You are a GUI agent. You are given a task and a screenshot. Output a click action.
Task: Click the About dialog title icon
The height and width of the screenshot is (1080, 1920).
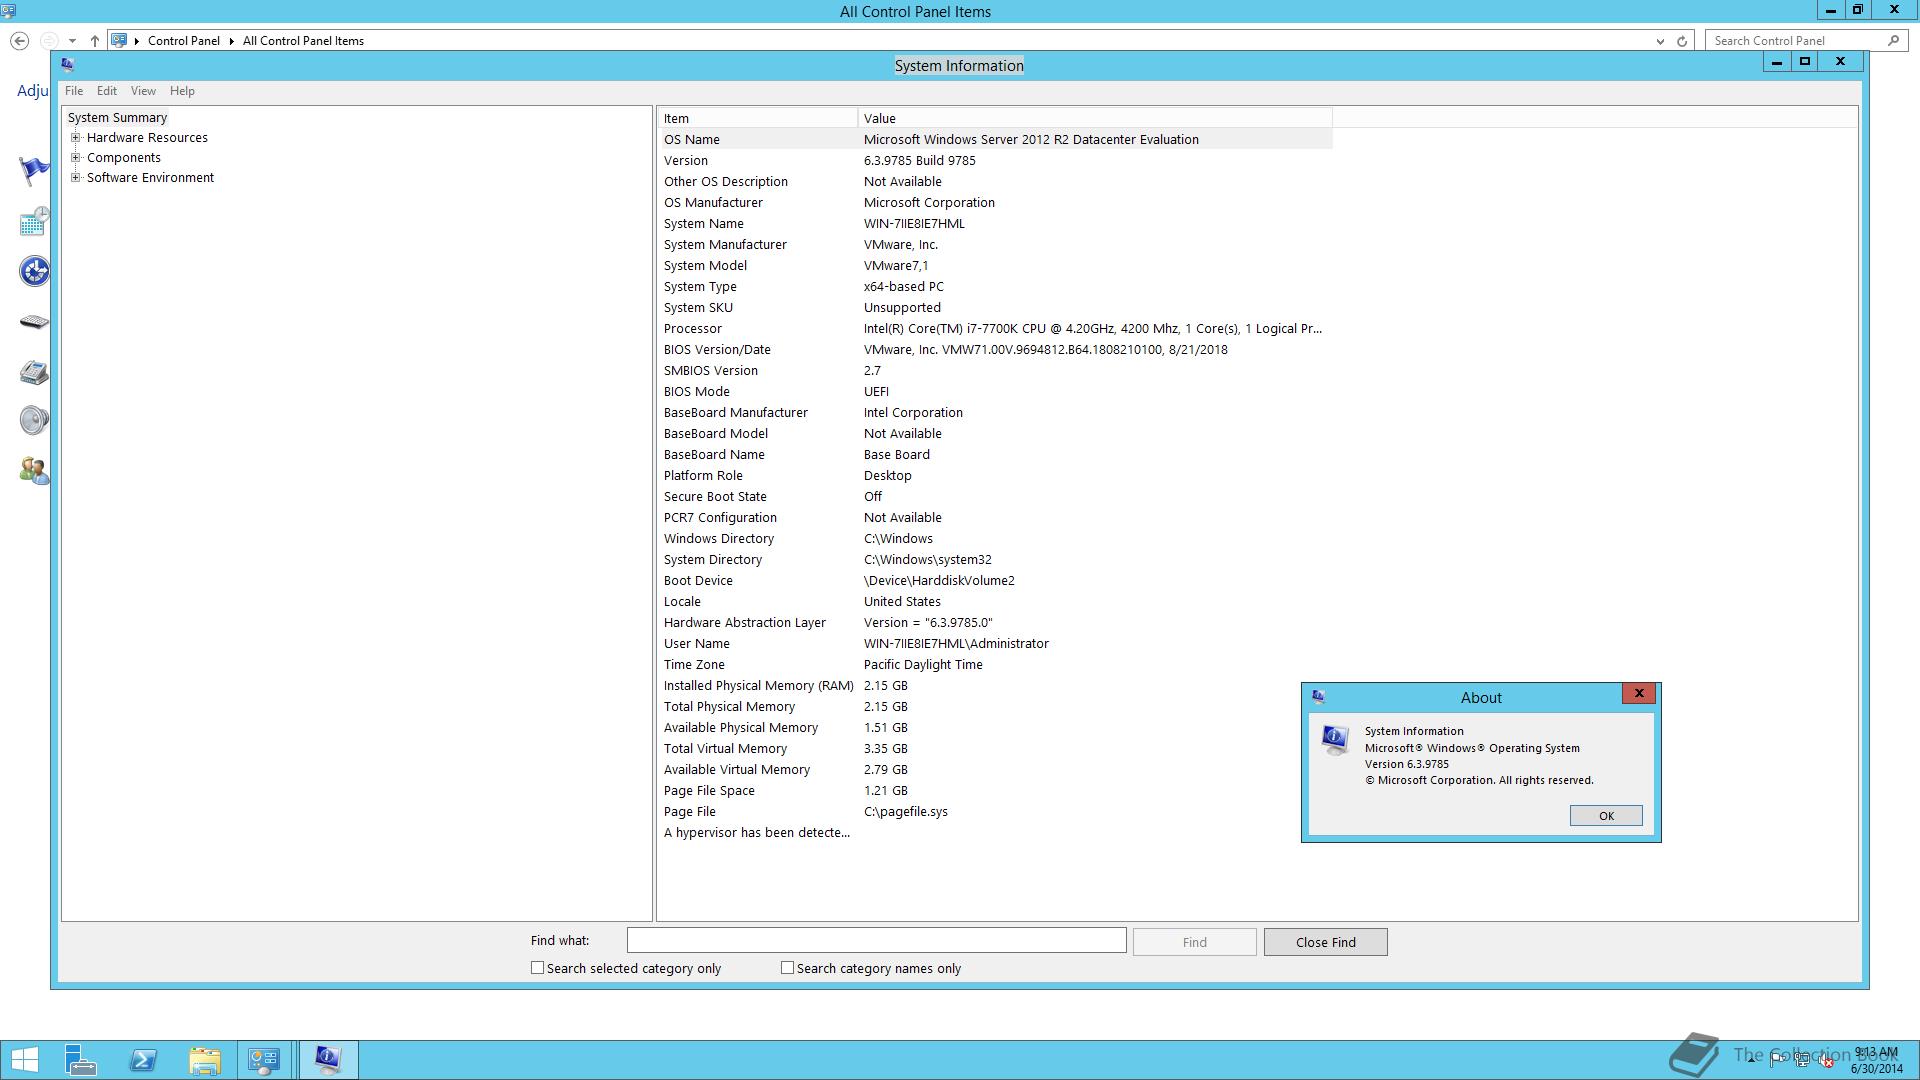point(1318,697)
